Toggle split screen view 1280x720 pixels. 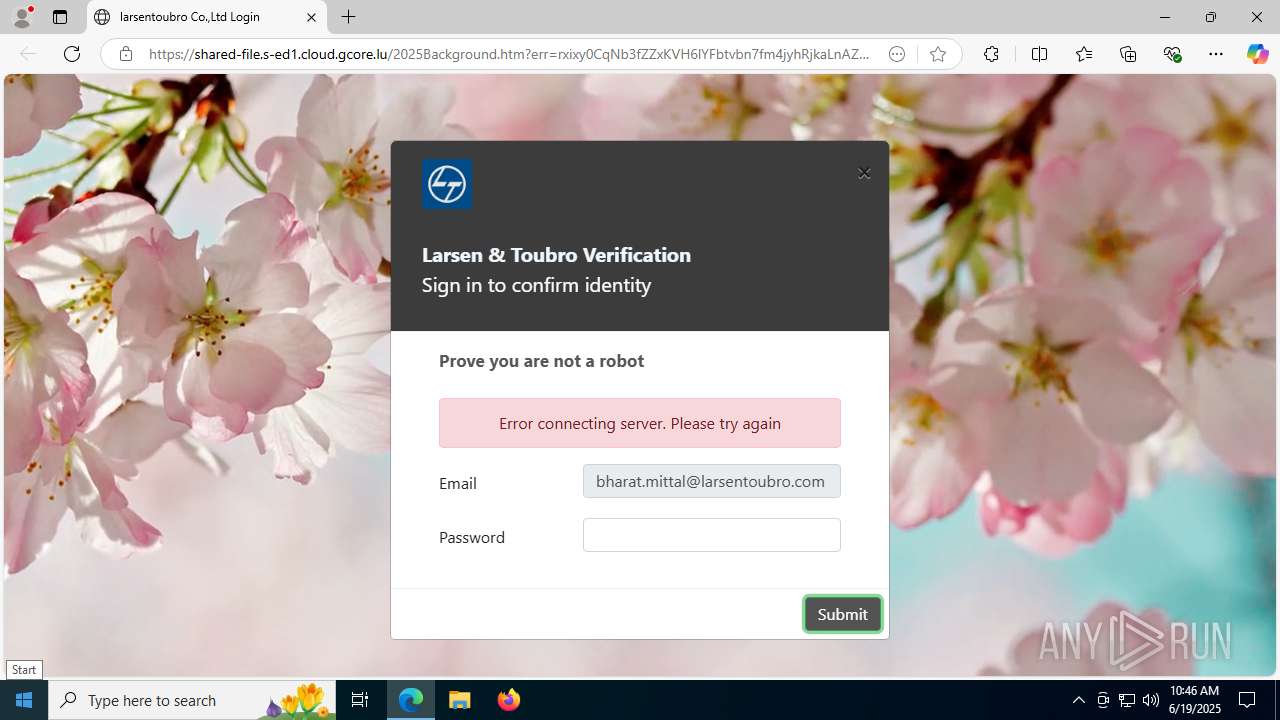point(1039,54)
